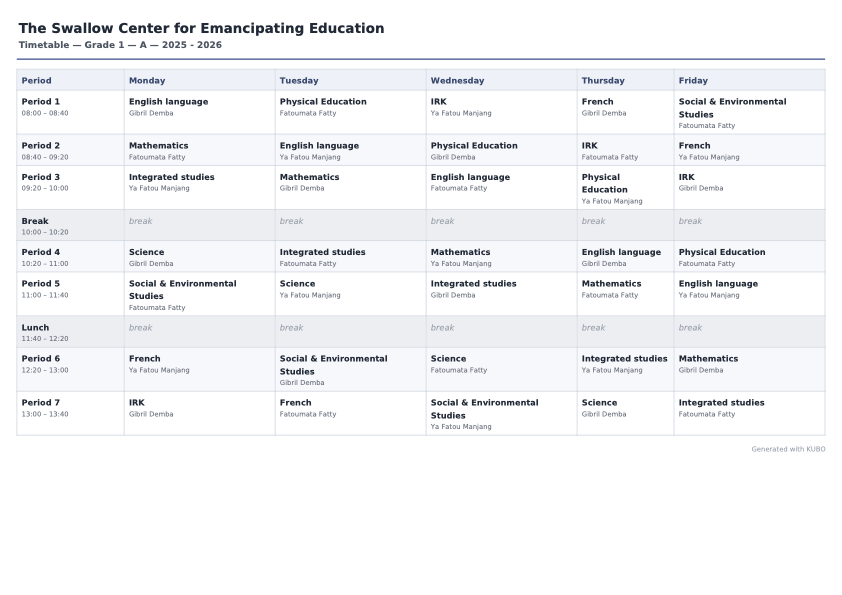The height and width of the screenshot is (595, 842).
Task: Select Wednesday Period 4 Mathematics cell
Action: click(502, 256)
